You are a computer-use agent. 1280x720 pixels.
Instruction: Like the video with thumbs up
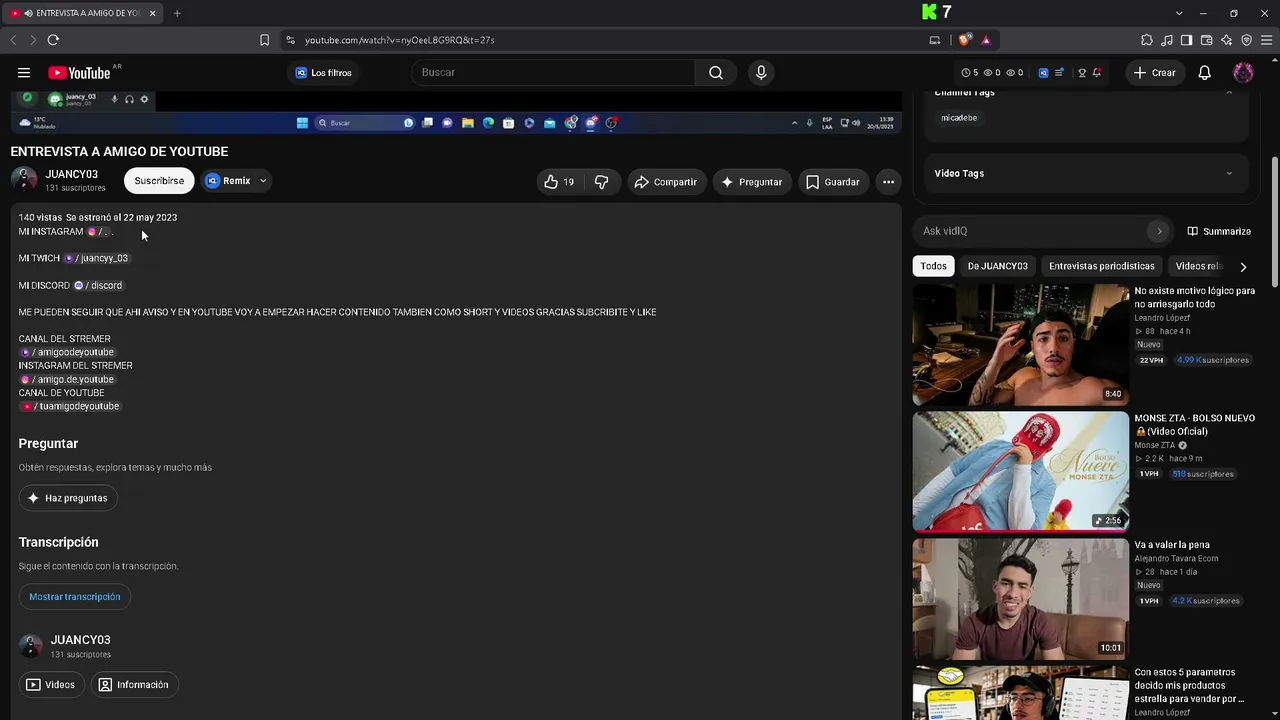tap(559, 182)
